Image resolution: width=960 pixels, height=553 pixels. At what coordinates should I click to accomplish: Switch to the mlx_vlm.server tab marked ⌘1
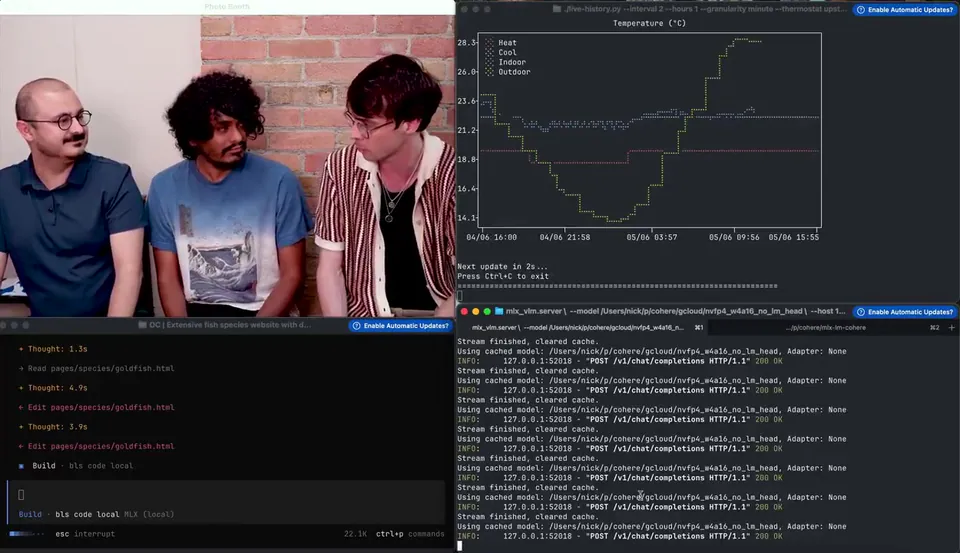(584, 328)
